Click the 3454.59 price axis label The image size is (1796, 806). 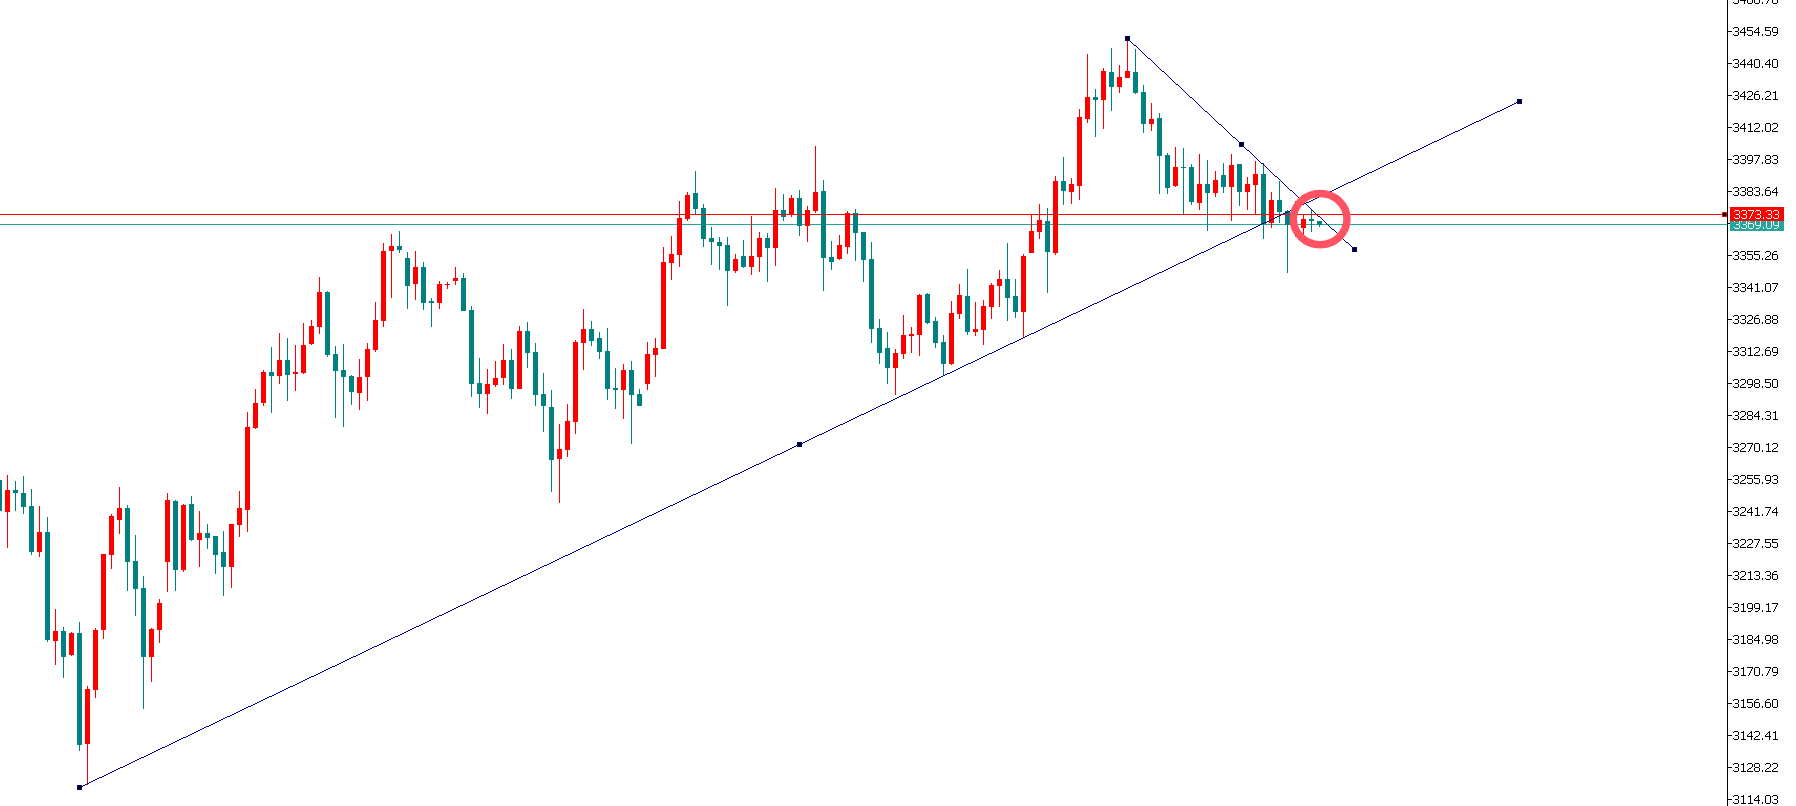[1755, 32]
